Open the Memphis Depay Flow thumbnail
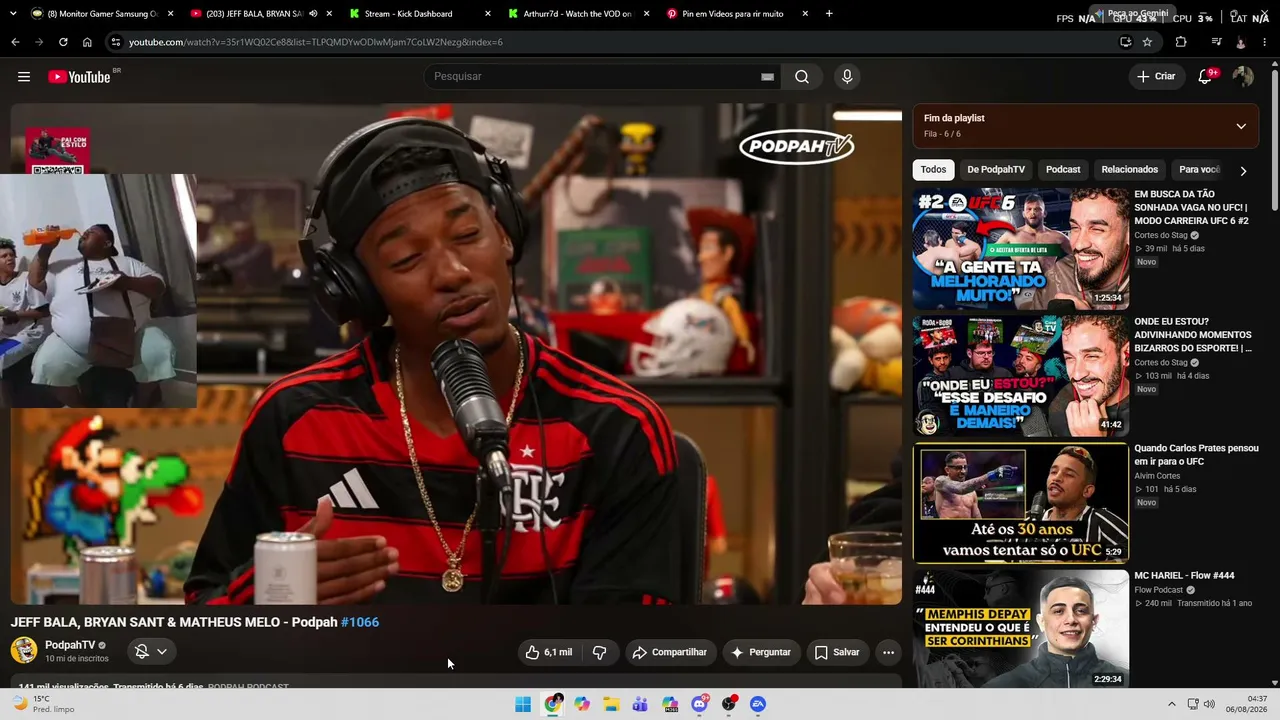The height and width of the screenshot is (720, 1280). (x=1021, y=629)
